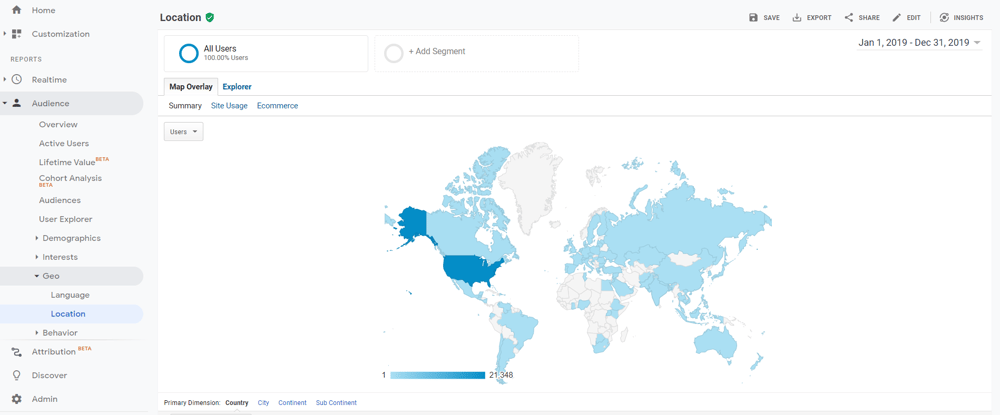Click the Discover link in the sidebar
The image size is (1000, 415).
click(49, 375)
